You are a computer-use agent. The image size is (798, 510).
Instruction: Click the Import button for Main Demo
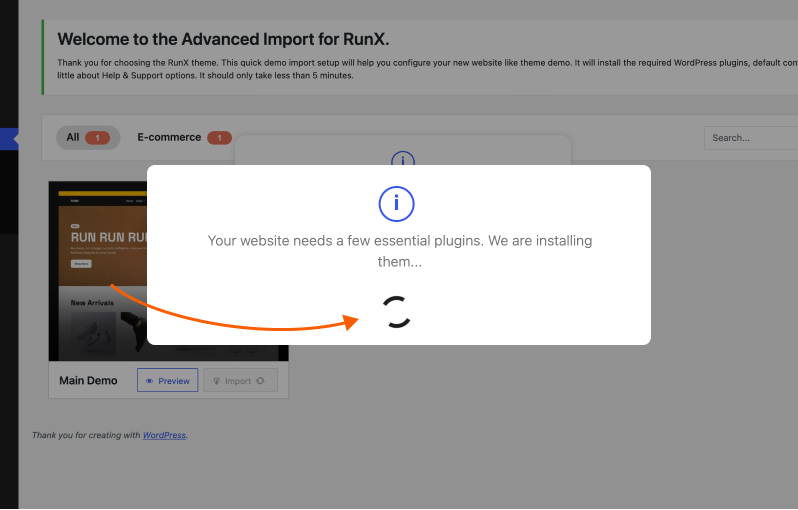[240, 380]
